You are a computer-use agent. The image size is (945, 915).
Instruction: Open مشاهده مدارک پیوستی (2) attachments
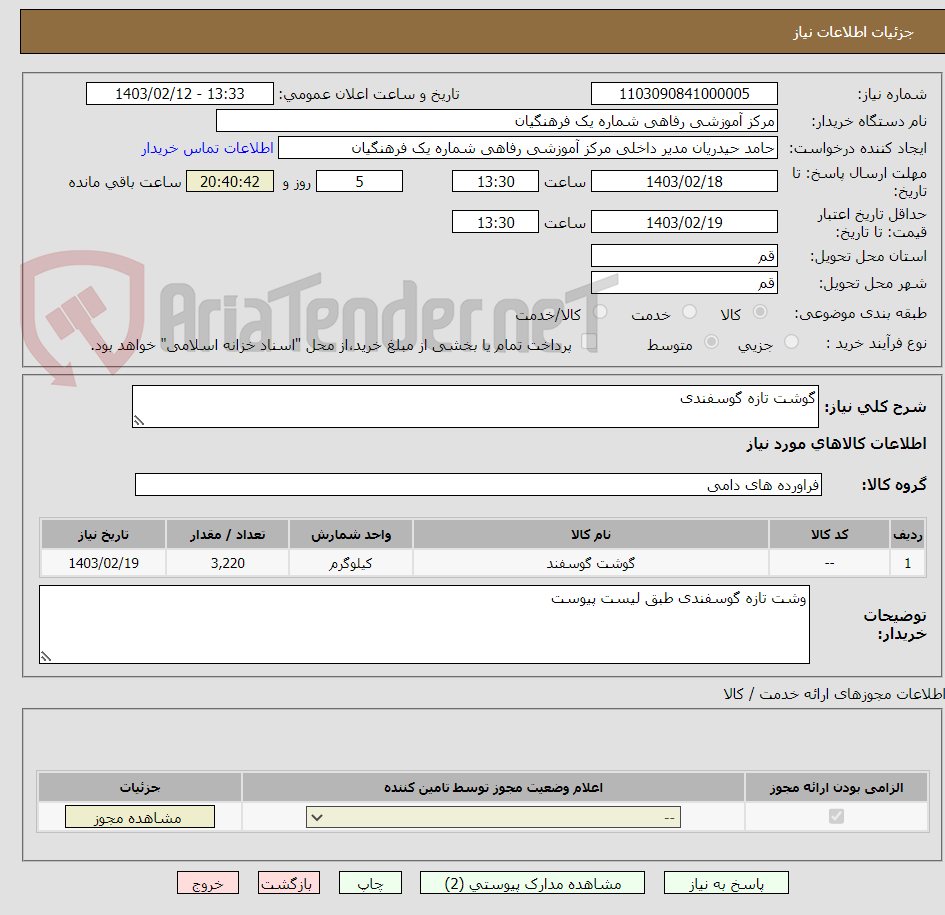coord(532,883)
